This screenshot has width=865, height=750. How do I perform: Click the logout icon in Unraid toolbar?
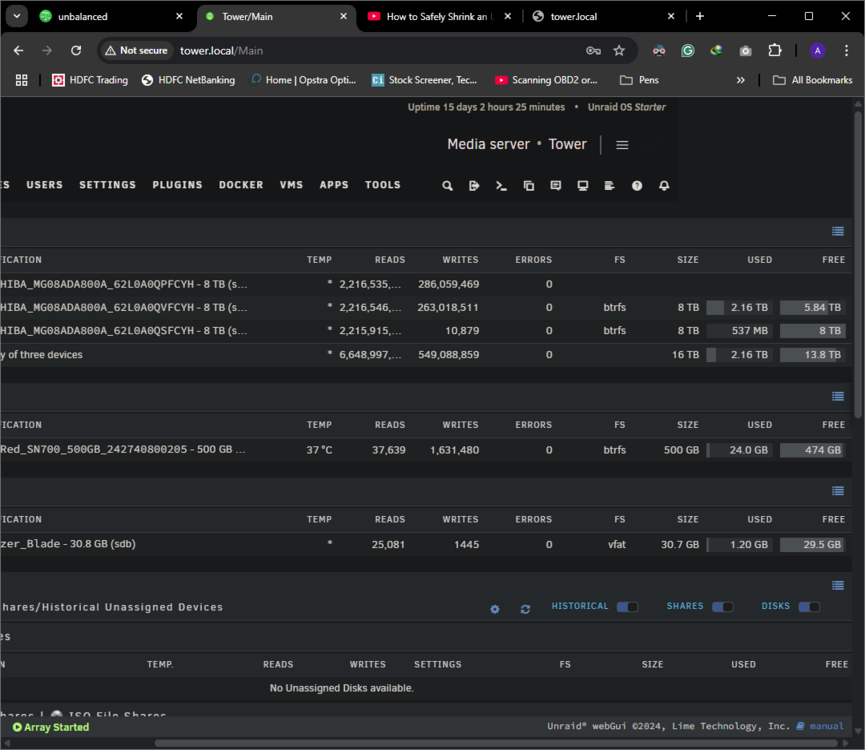474,186
